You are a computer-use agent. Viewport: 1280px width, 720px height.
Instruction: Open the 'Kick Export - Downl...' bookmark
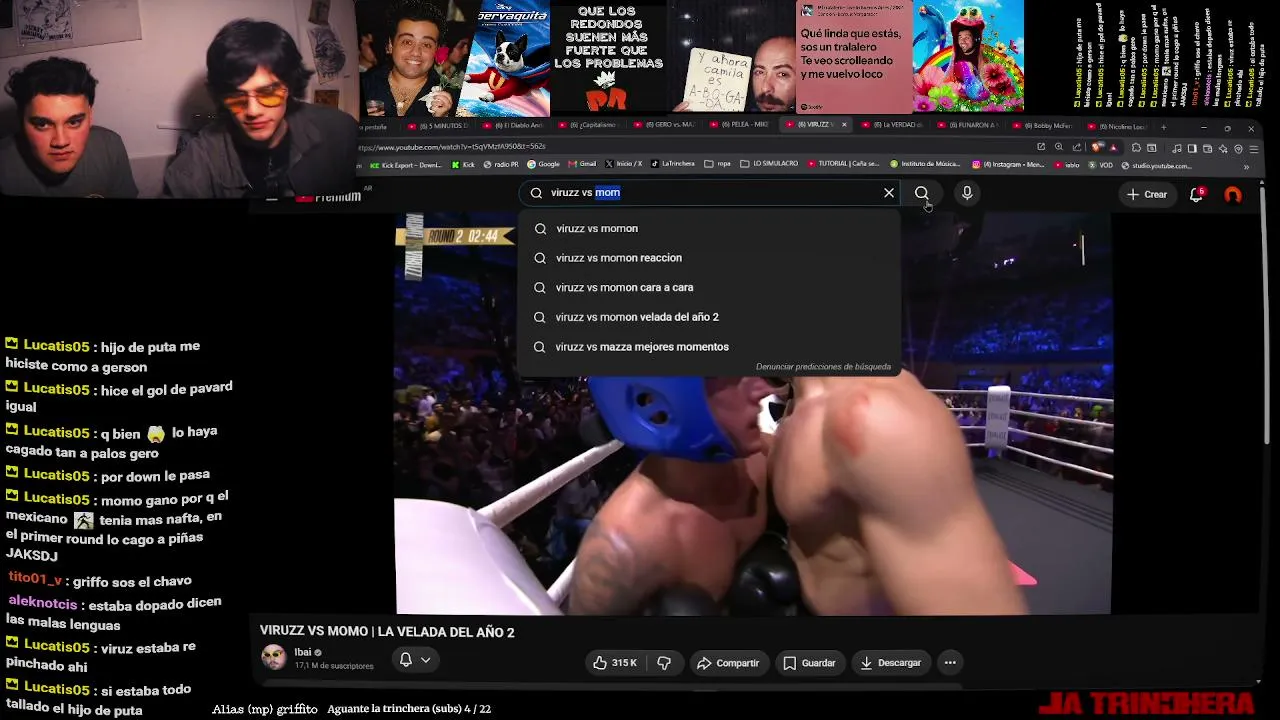[x=406, y=165]
